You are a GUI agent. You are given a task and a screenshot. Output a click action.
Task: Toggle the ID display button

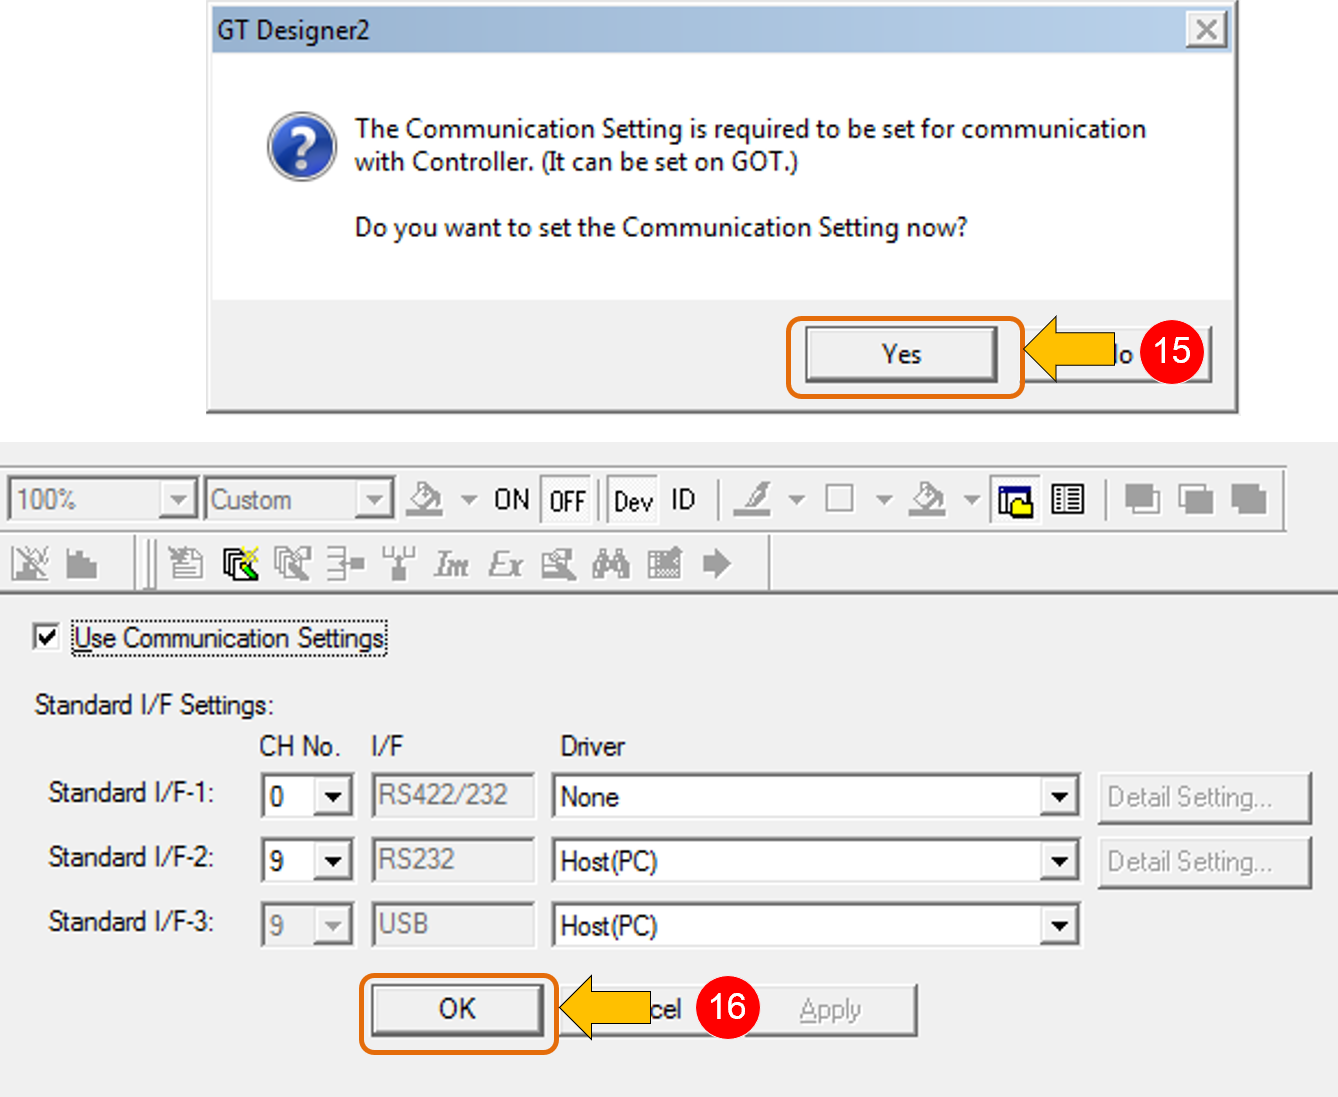coord(683,499)
